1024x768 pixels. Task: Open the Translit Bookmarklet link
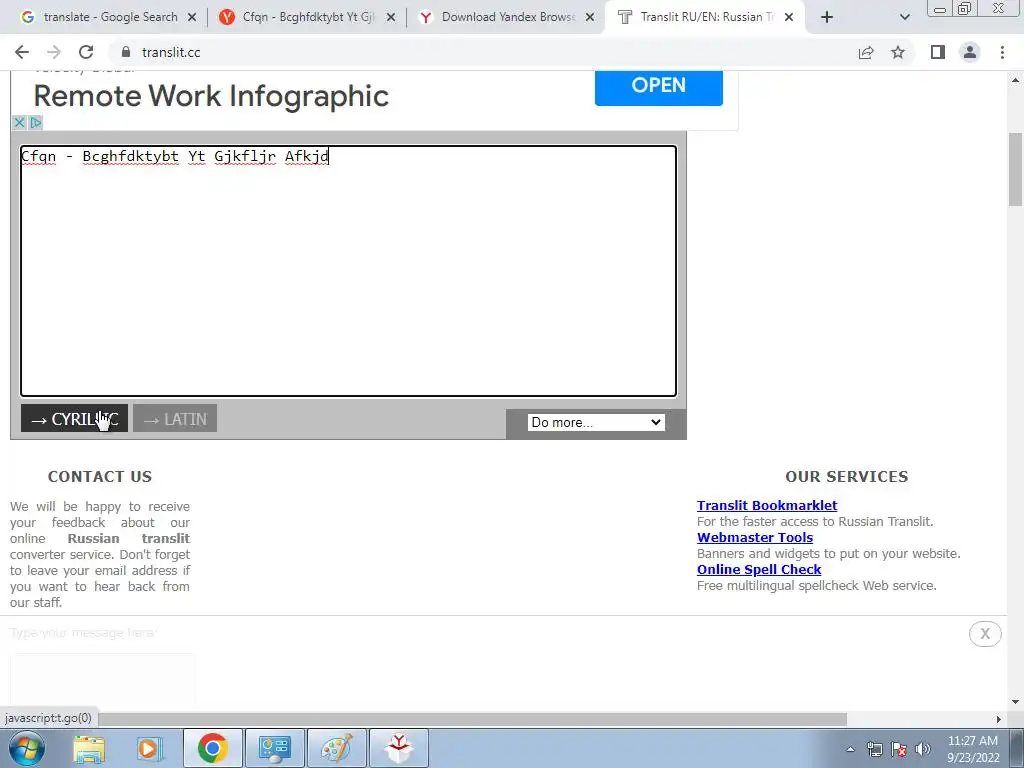click(x=767, y=505)
